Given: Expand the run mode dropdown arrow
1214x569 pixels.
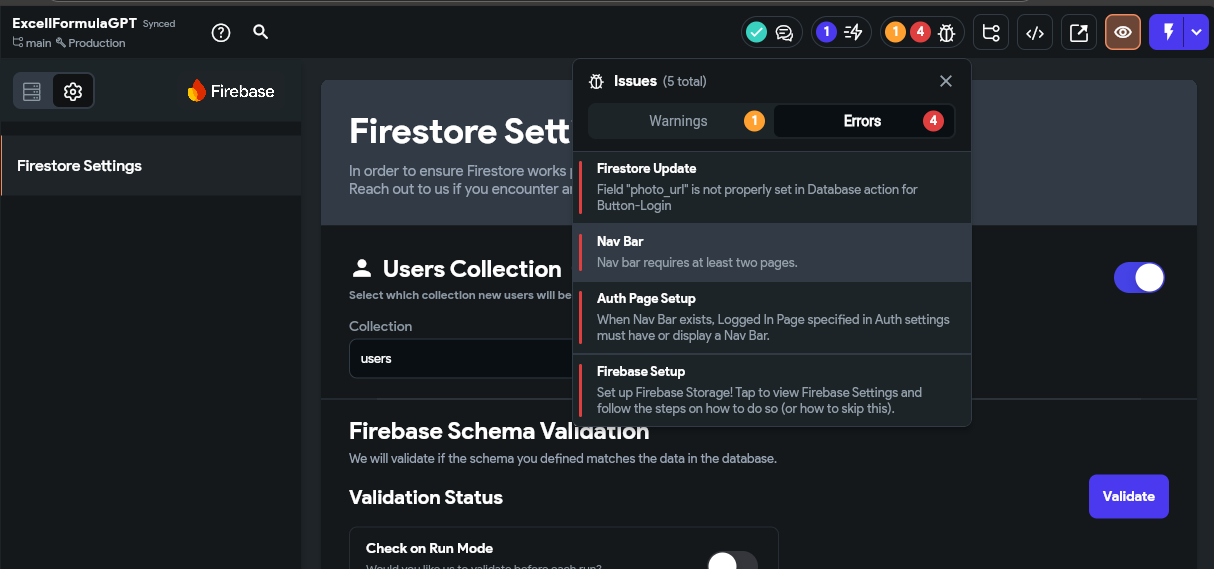Looking at the screenshot, I should pyautogui.click(x=1198, y=33).
